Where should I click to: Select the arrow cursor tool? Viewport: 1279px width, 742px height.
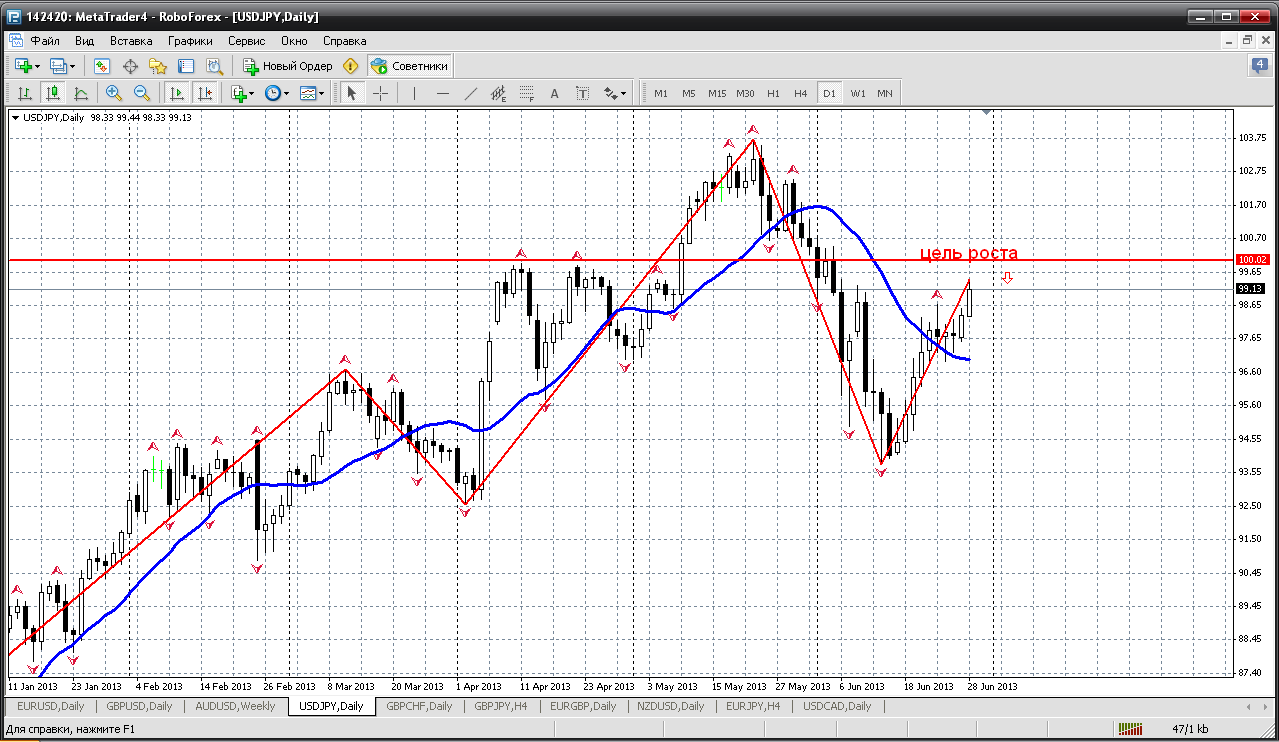351,93
